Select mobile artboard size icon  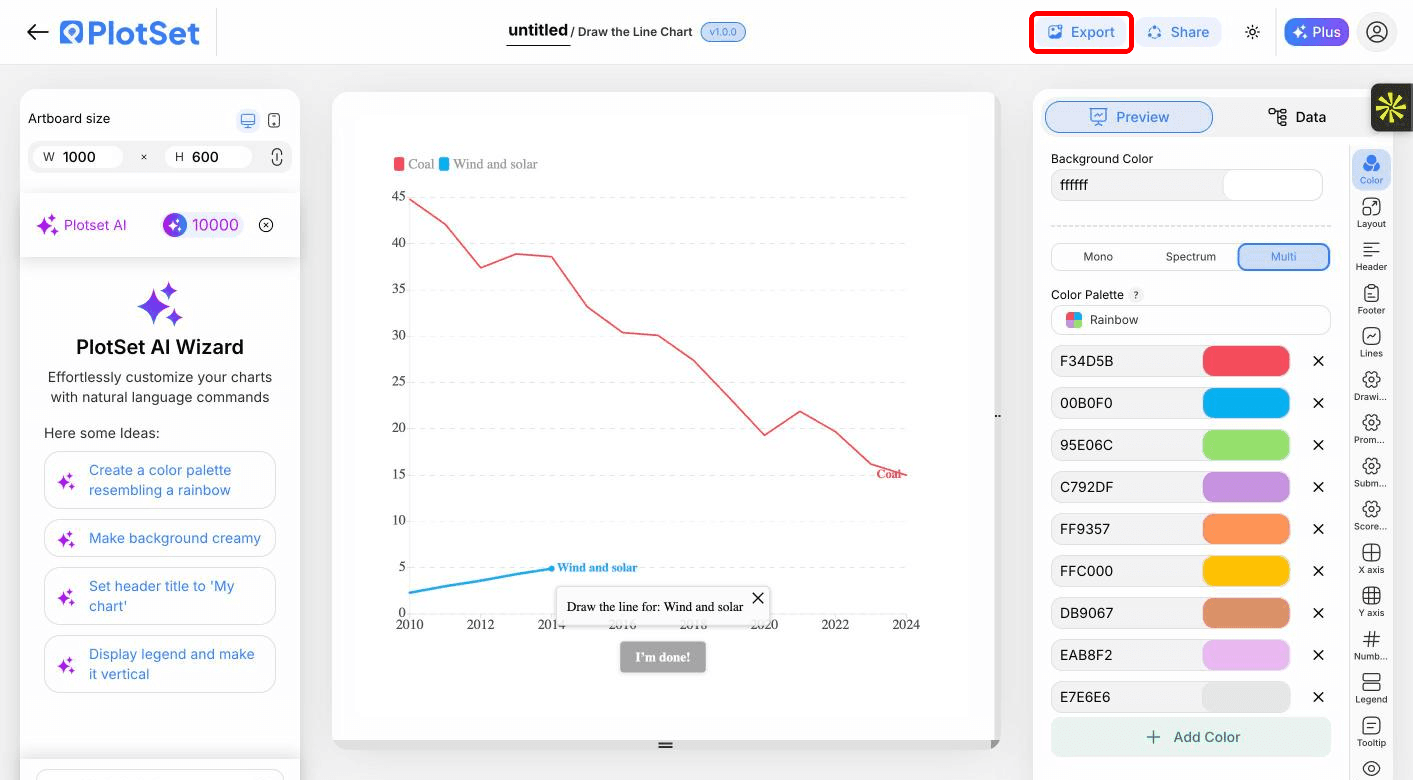[x=274, y=120]
